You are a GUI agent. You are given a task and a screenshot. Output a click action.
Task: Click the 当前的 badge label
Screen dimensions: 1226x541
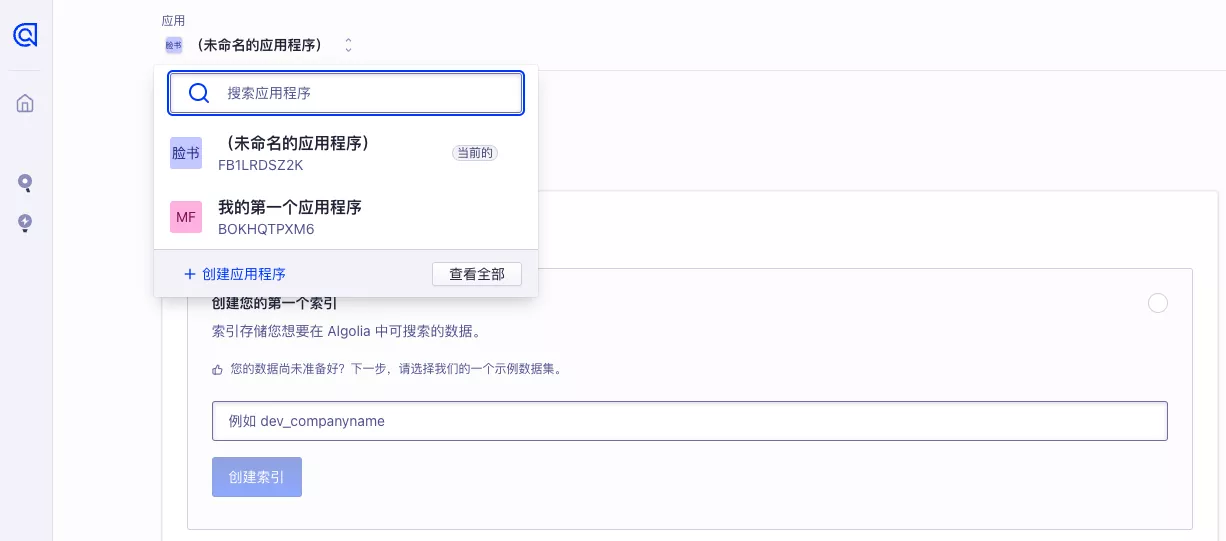(475, 153)
